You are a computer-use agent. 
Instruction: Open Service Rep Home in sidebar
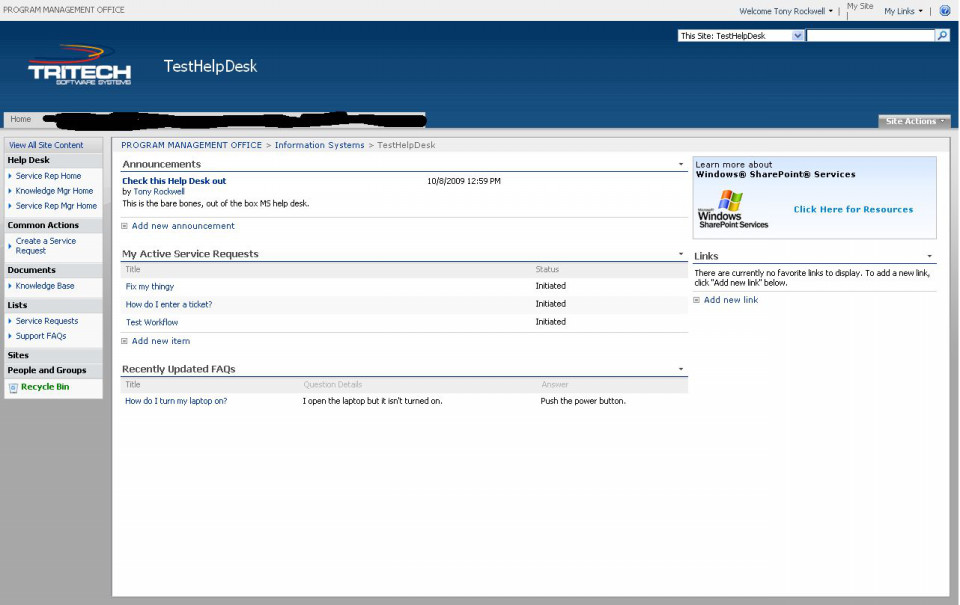[48, 176]
